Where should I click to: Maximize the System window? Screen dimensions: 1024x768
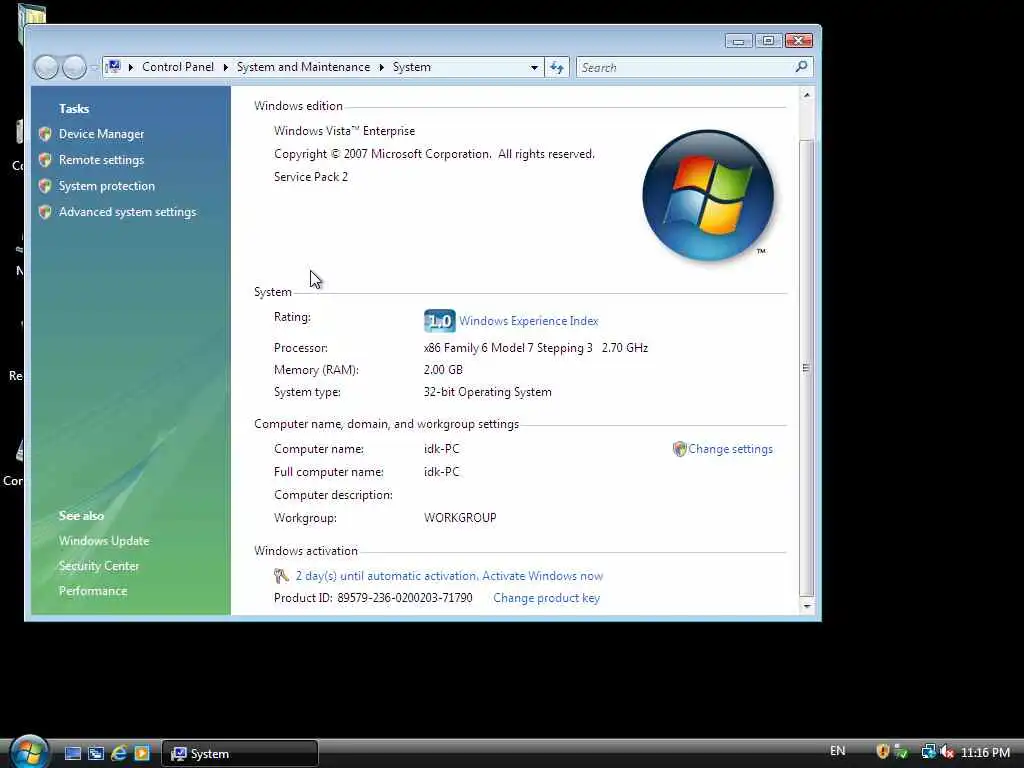click(768, 41)
